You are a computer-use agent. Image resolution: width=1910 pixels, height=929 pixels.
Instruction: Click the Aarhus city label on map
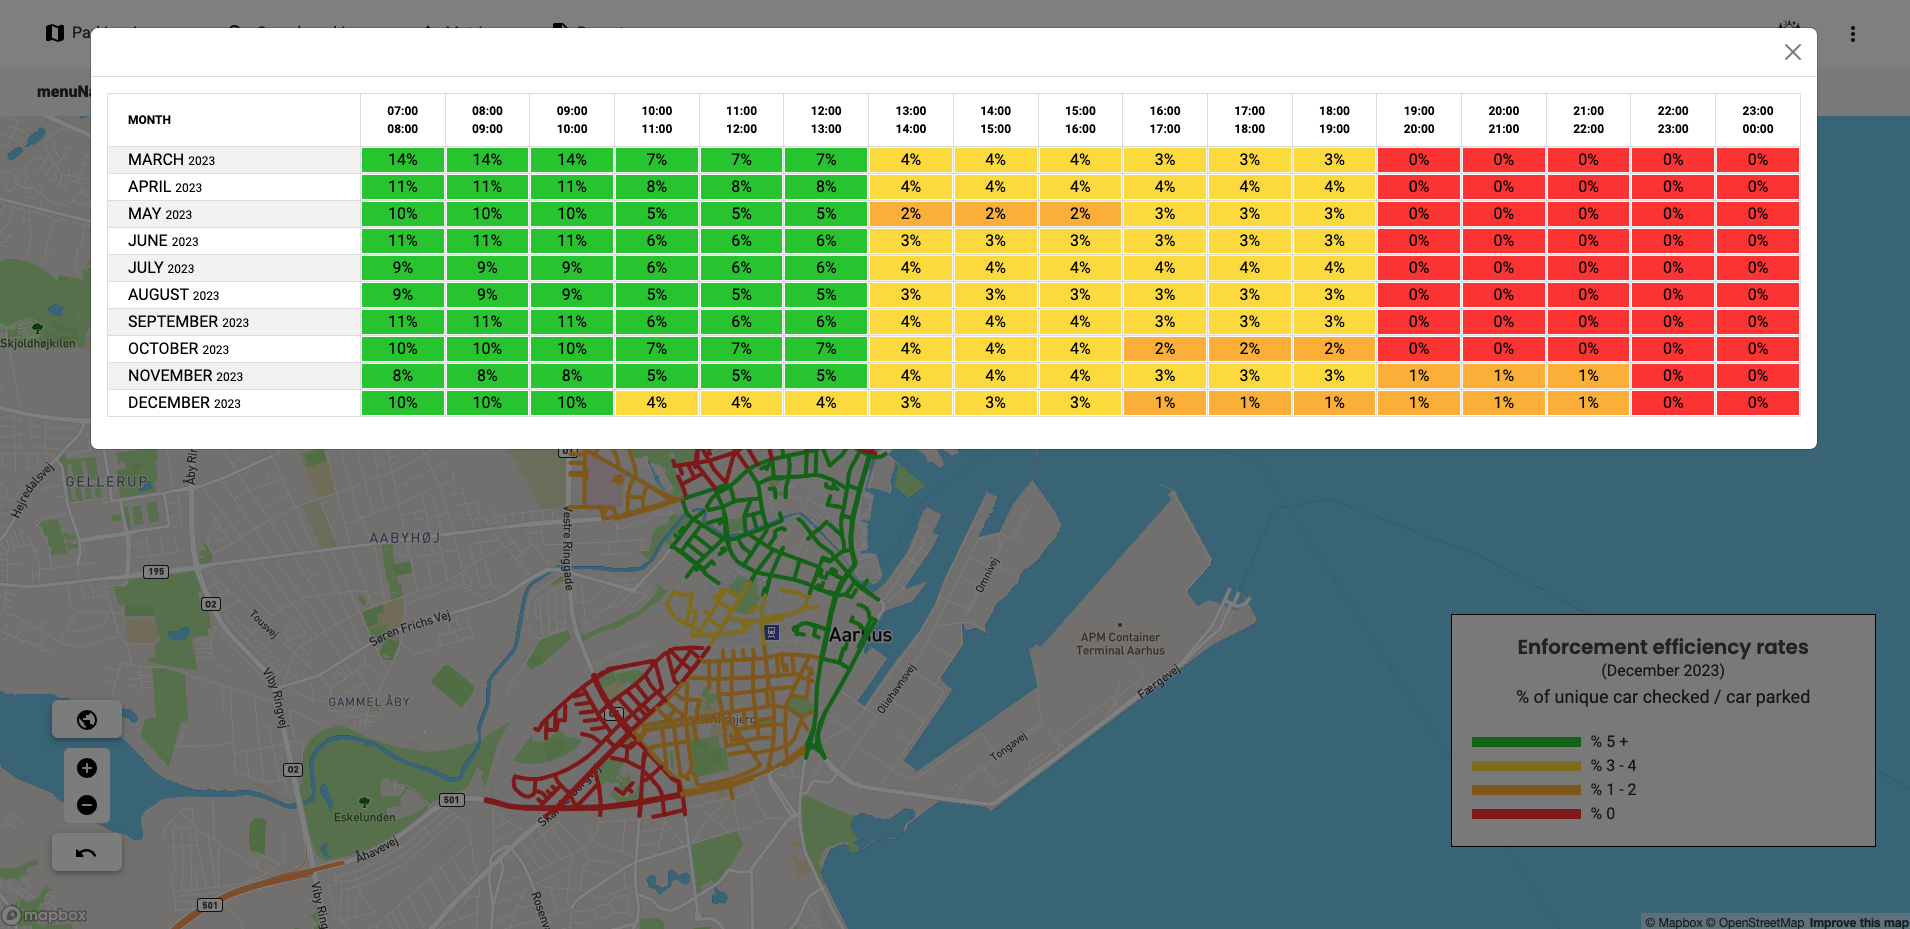(x=860, y=635)
